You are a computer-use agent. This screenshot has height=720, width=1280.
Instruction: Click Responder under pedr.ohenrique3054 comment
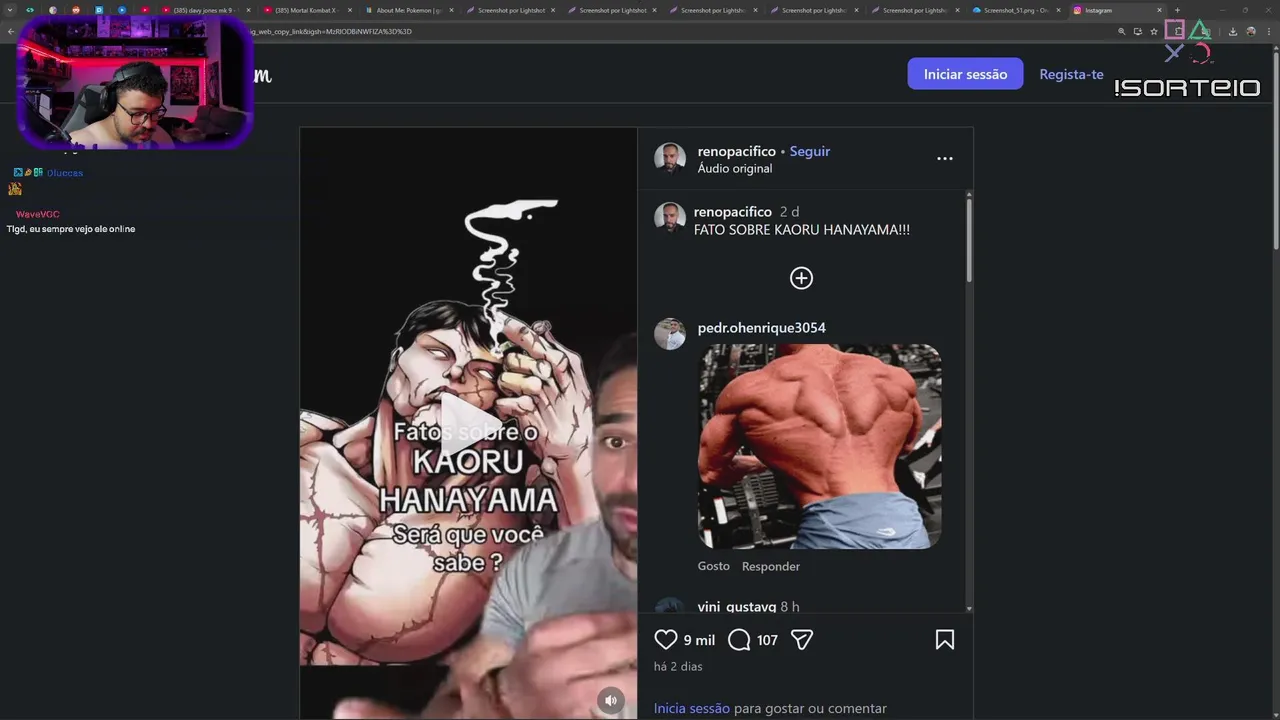(771, 566)
